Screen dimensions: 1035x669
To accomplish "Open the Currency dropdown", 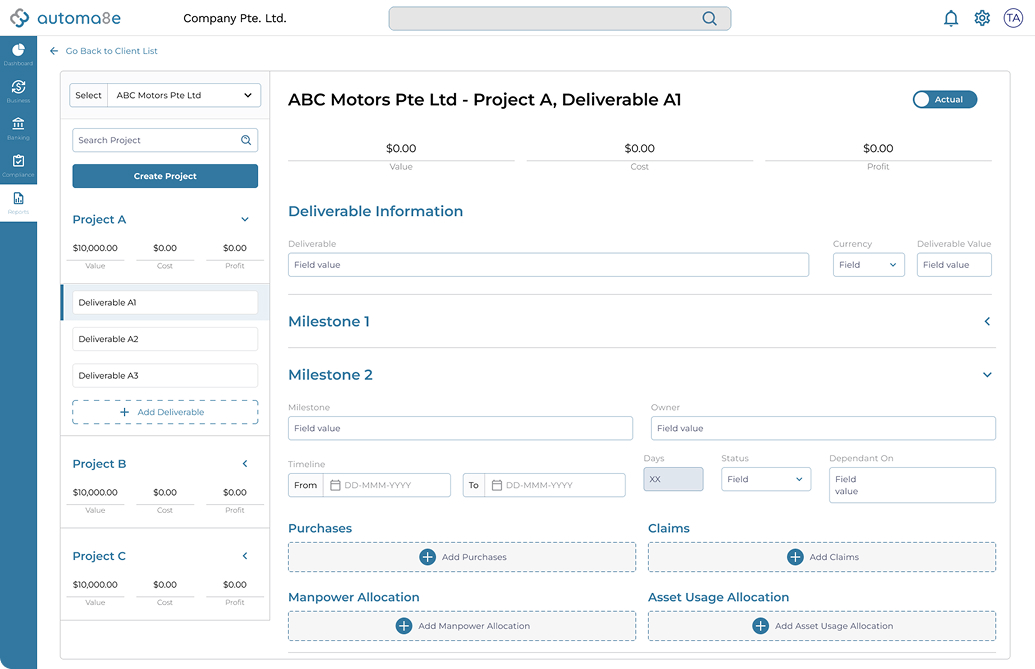I will click(x=868, y=265).
